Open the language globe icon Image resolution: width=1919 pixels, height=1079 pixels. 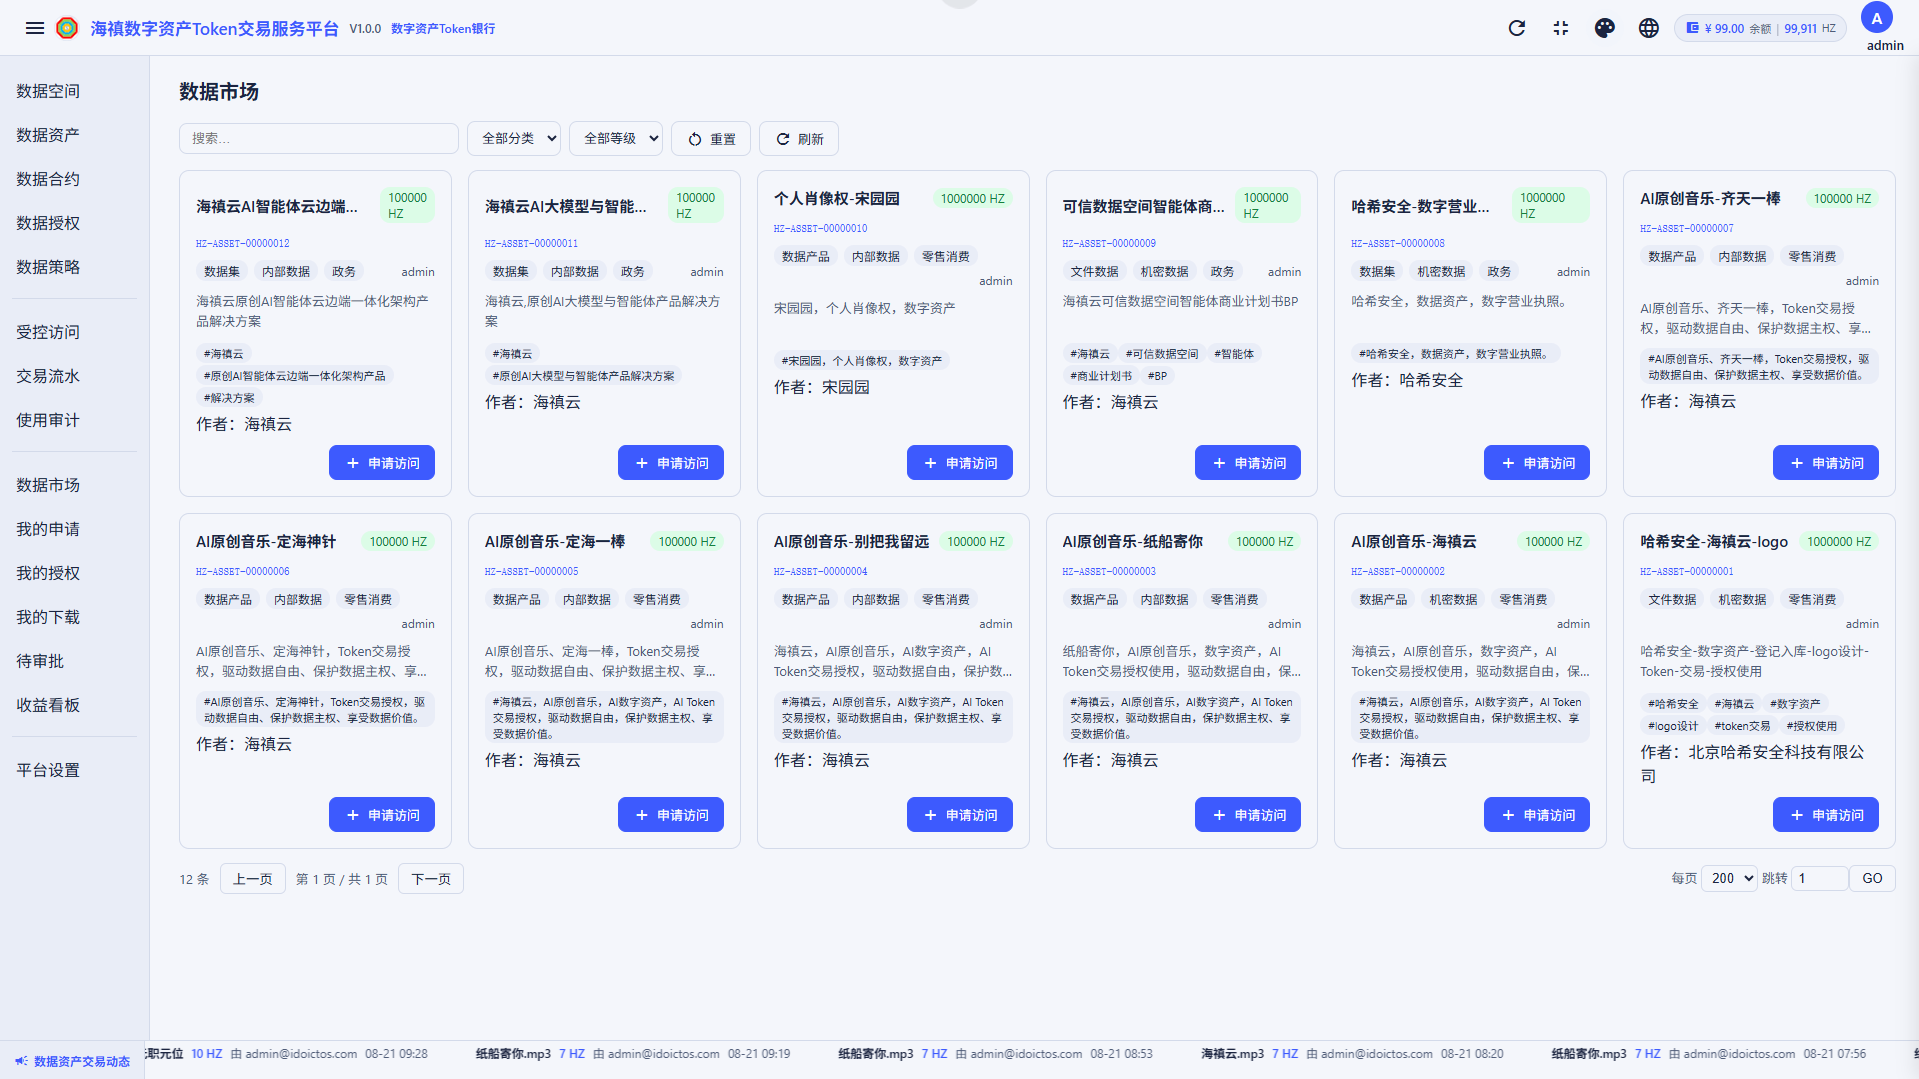(x=1649, y=28)
